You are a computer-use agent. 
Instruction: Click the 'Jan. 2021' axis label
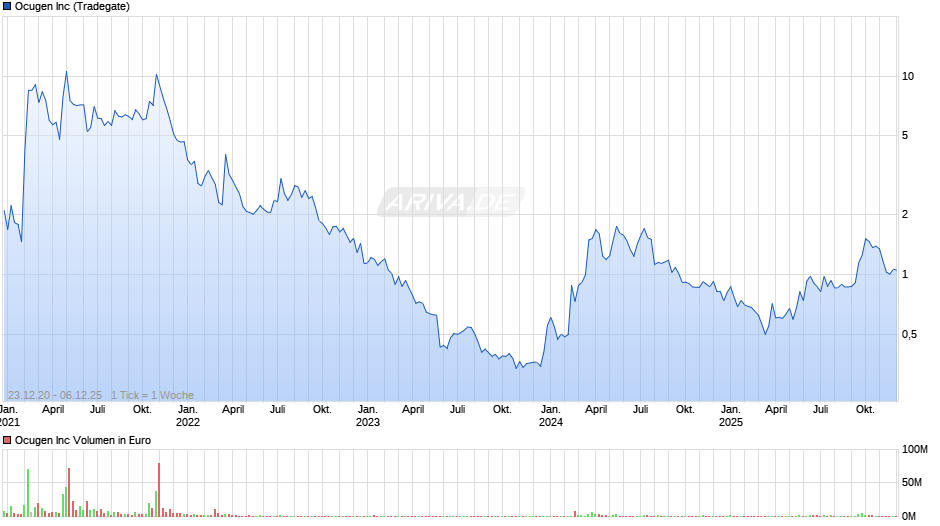[x=10, y=416]
